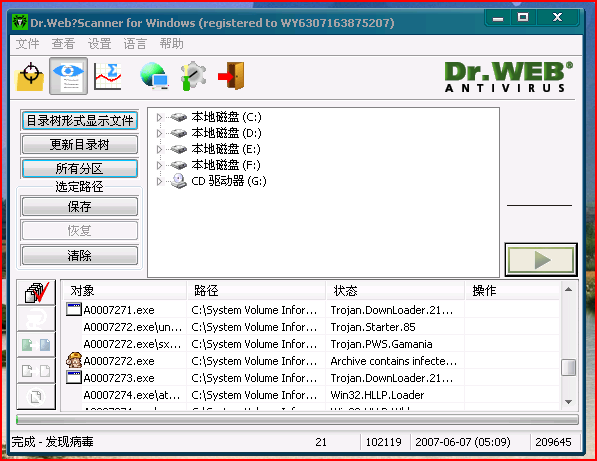The image size is (597, 461).
Task: Click the CD drive G: disc icon
Action: tap(179, 181)
